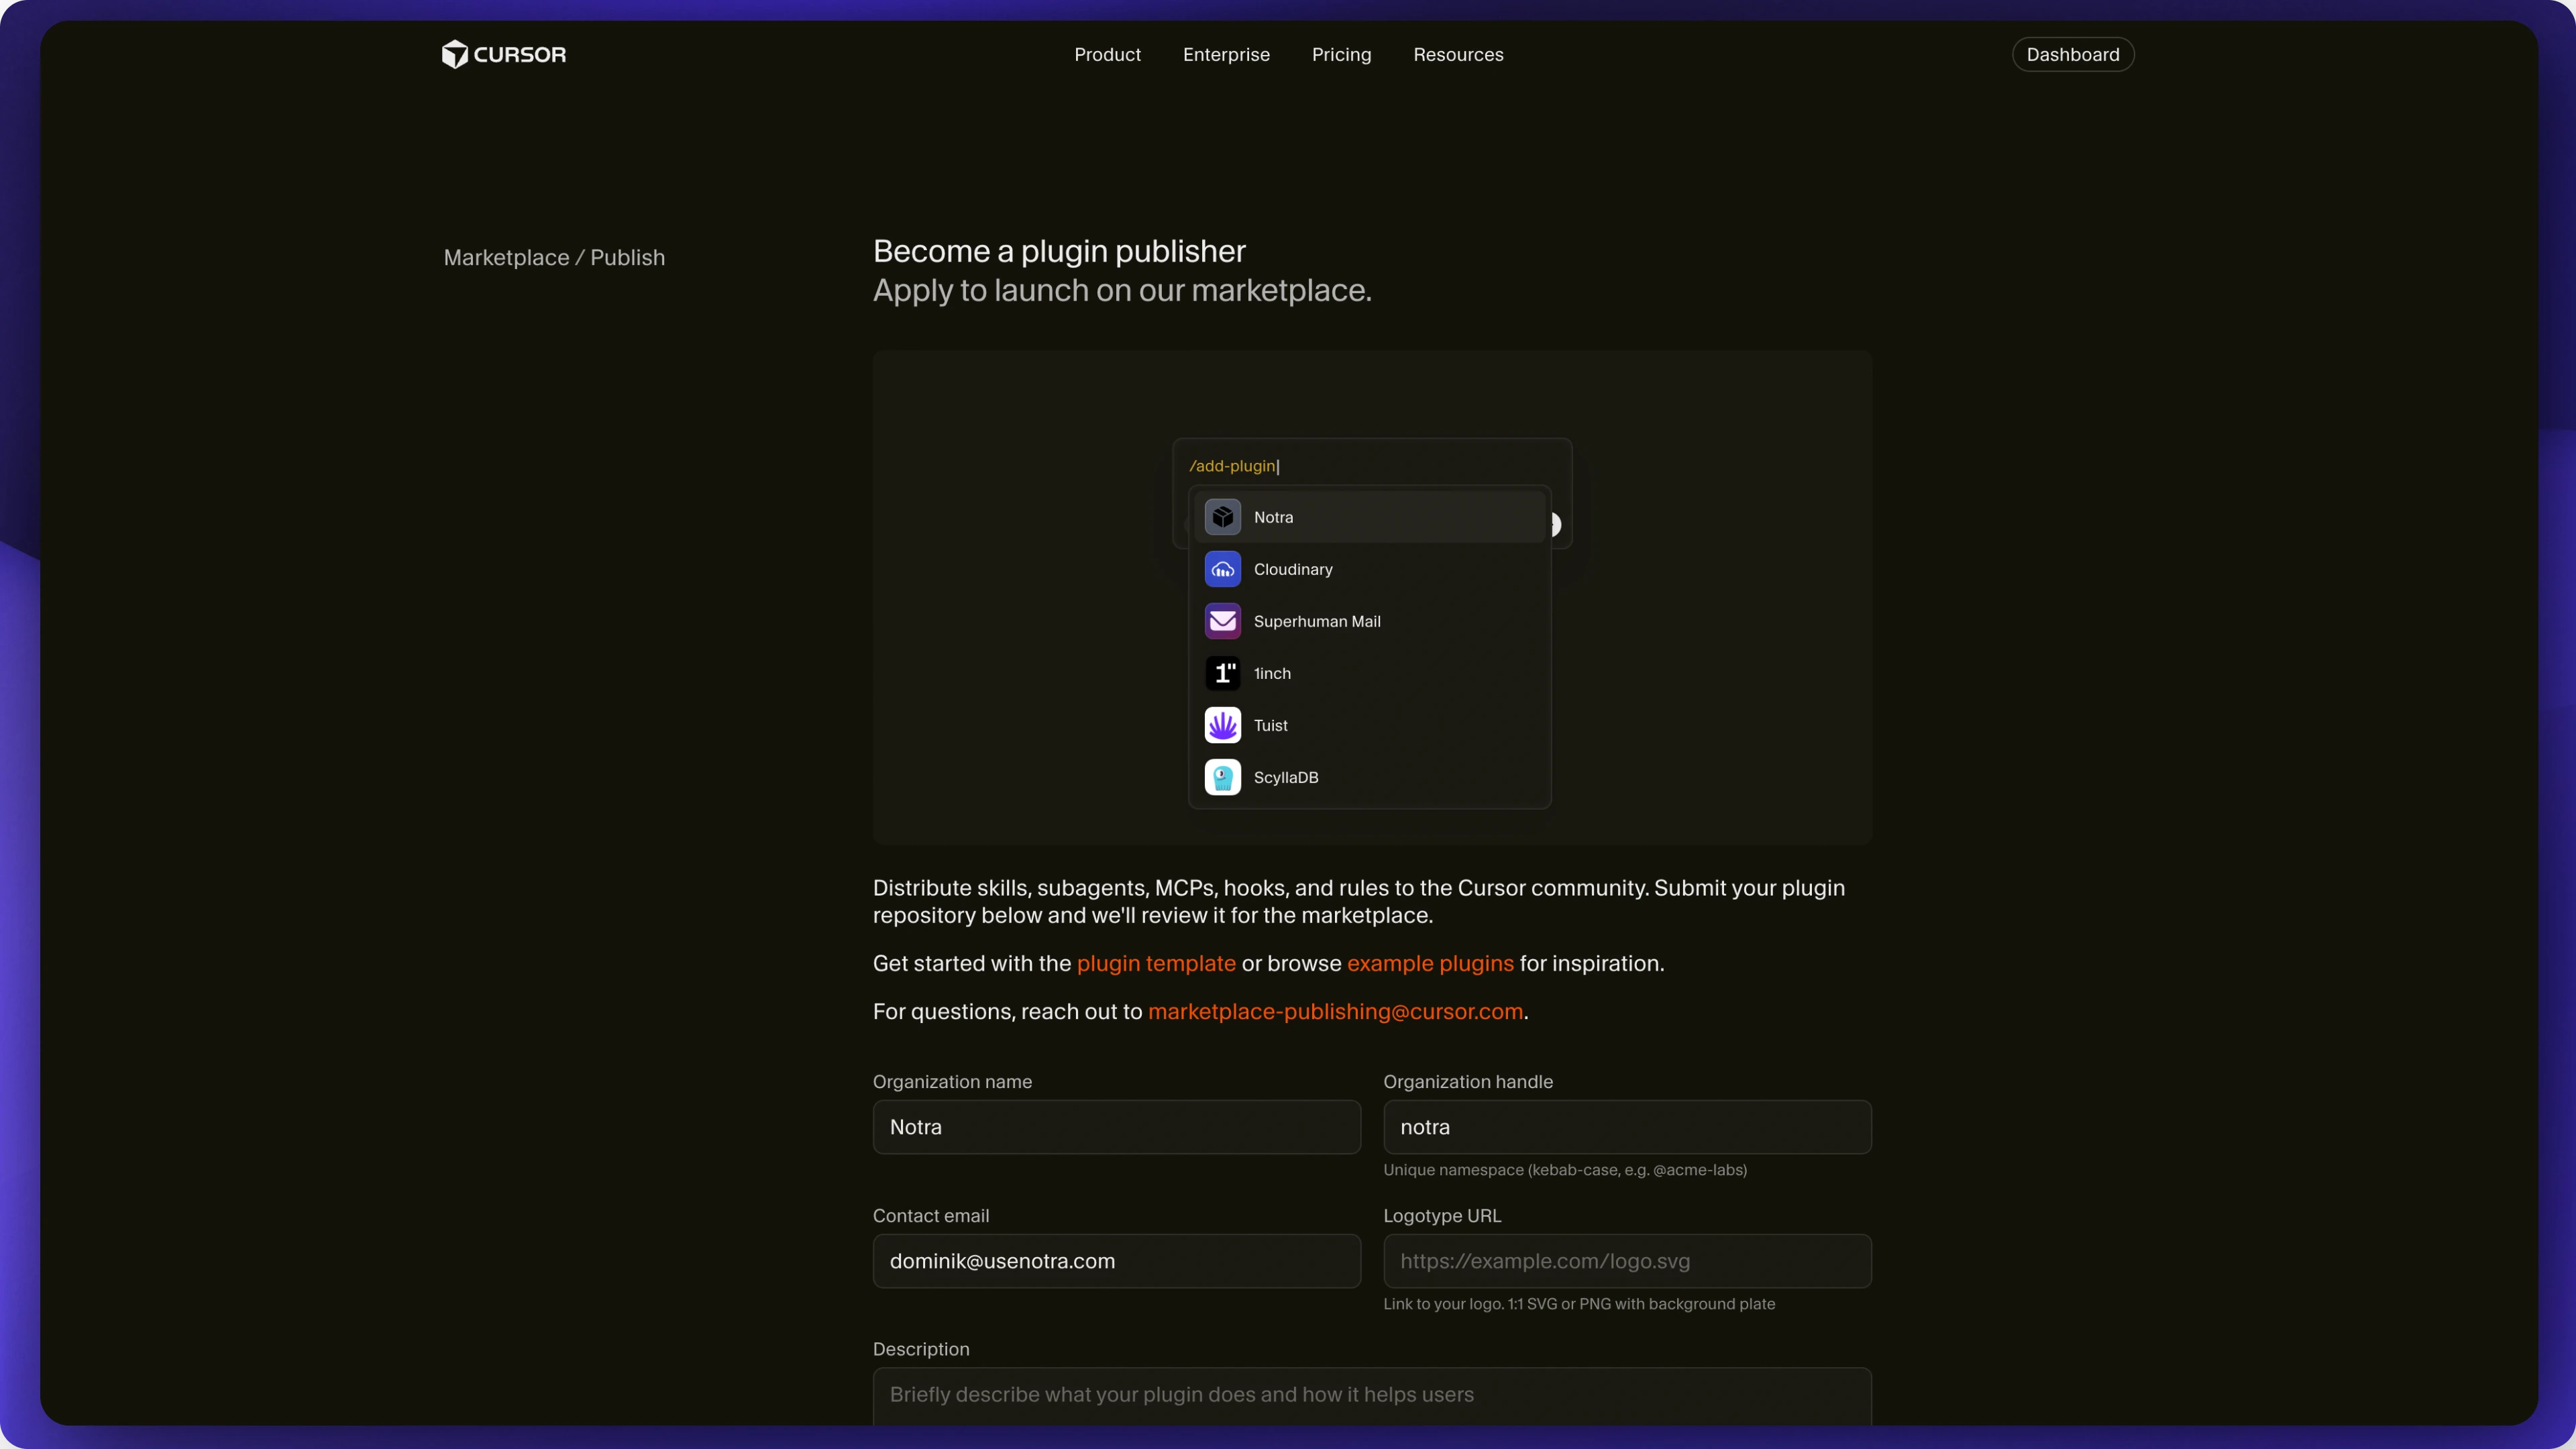Open the Dashboard button
The image size is (2576, 1449).
pos(2072,54)
